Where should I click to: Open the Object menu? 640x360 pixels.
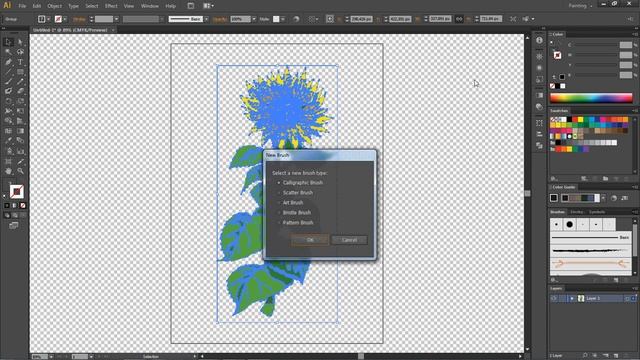(x=54, y=6)
